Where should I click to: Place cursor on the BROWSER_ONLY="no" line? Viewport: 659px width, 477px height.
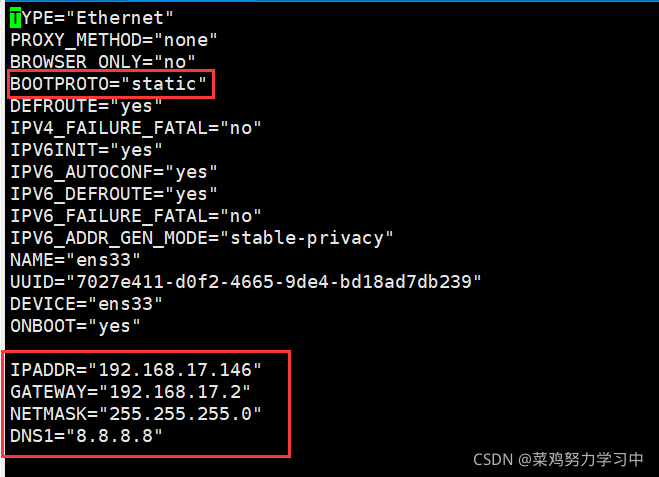coord(103,62)
